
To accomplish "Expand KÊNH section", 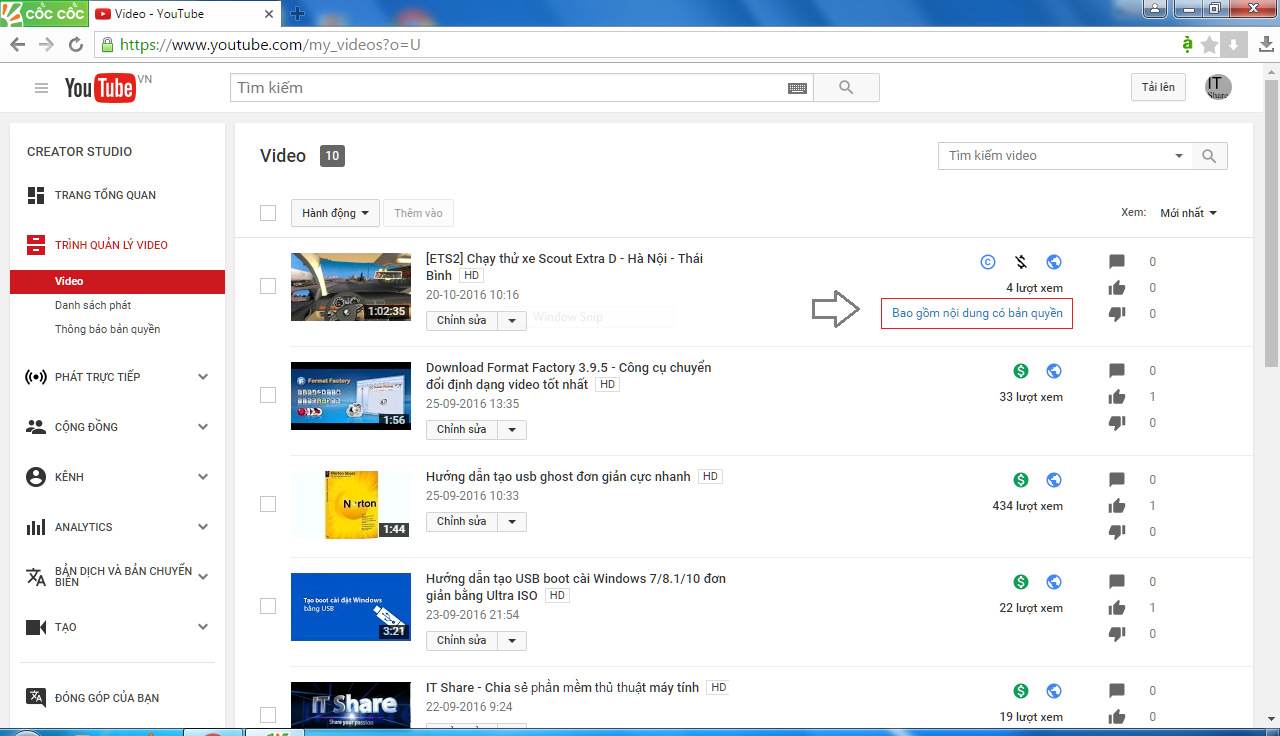I will [x=203, y=477].
